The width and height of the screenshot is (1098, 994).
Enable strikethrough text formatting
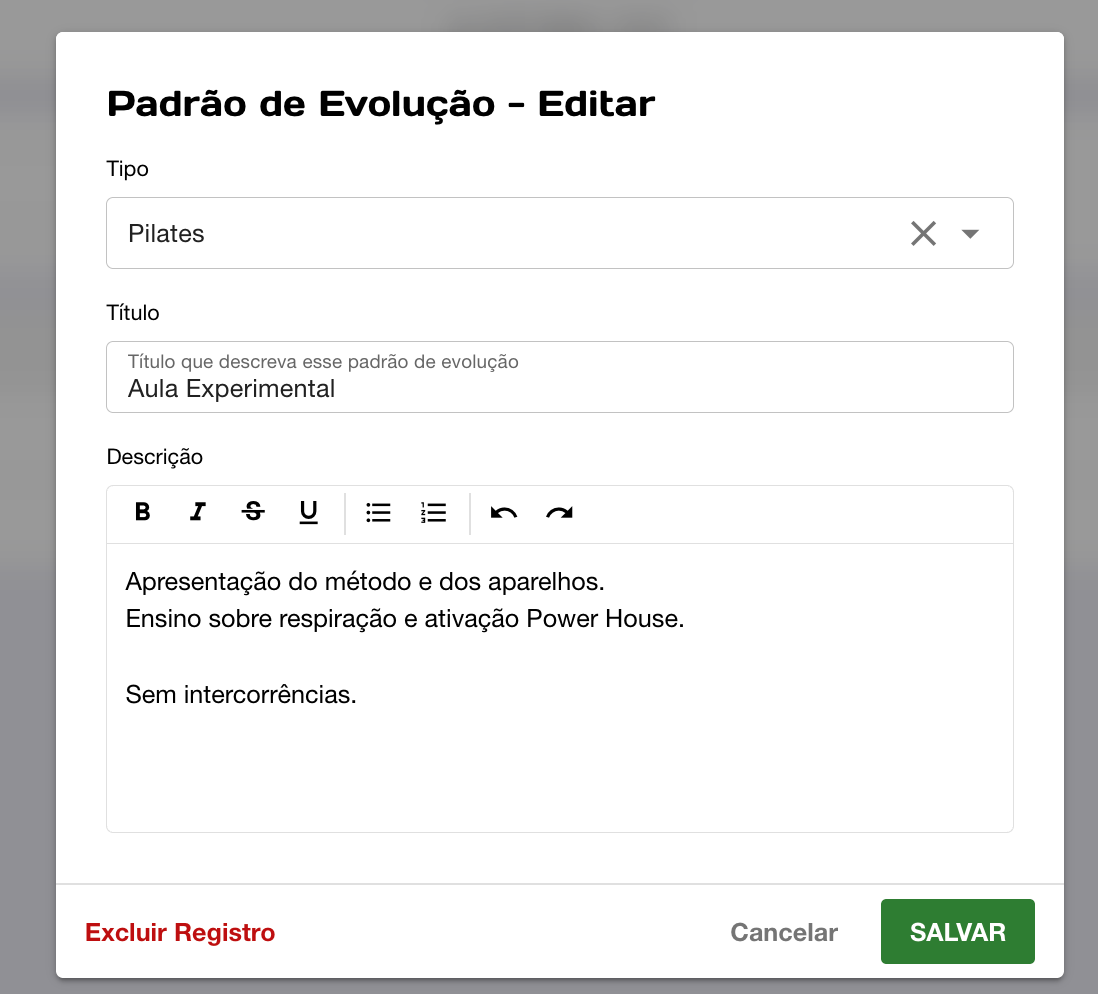pos(253,513)
